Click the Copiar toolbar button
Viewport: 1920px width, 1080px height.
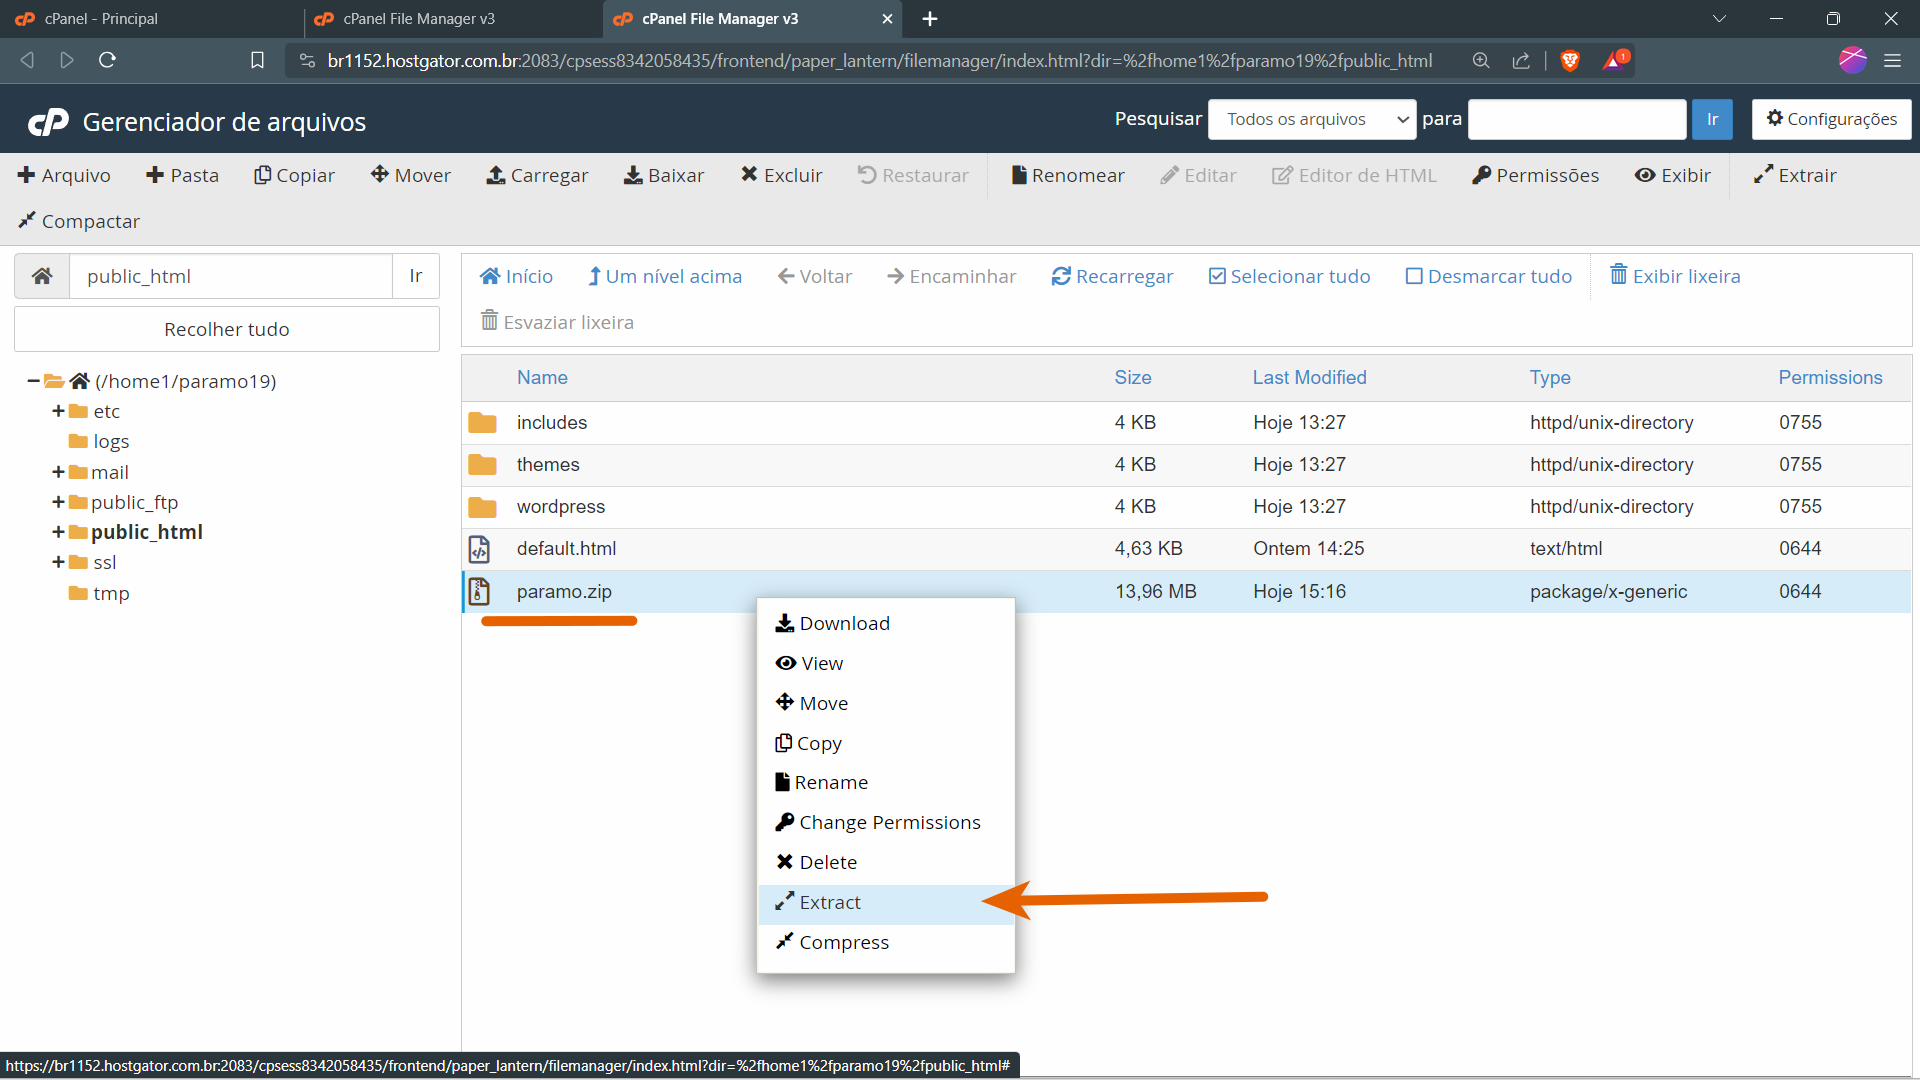(x=294, y=175)
